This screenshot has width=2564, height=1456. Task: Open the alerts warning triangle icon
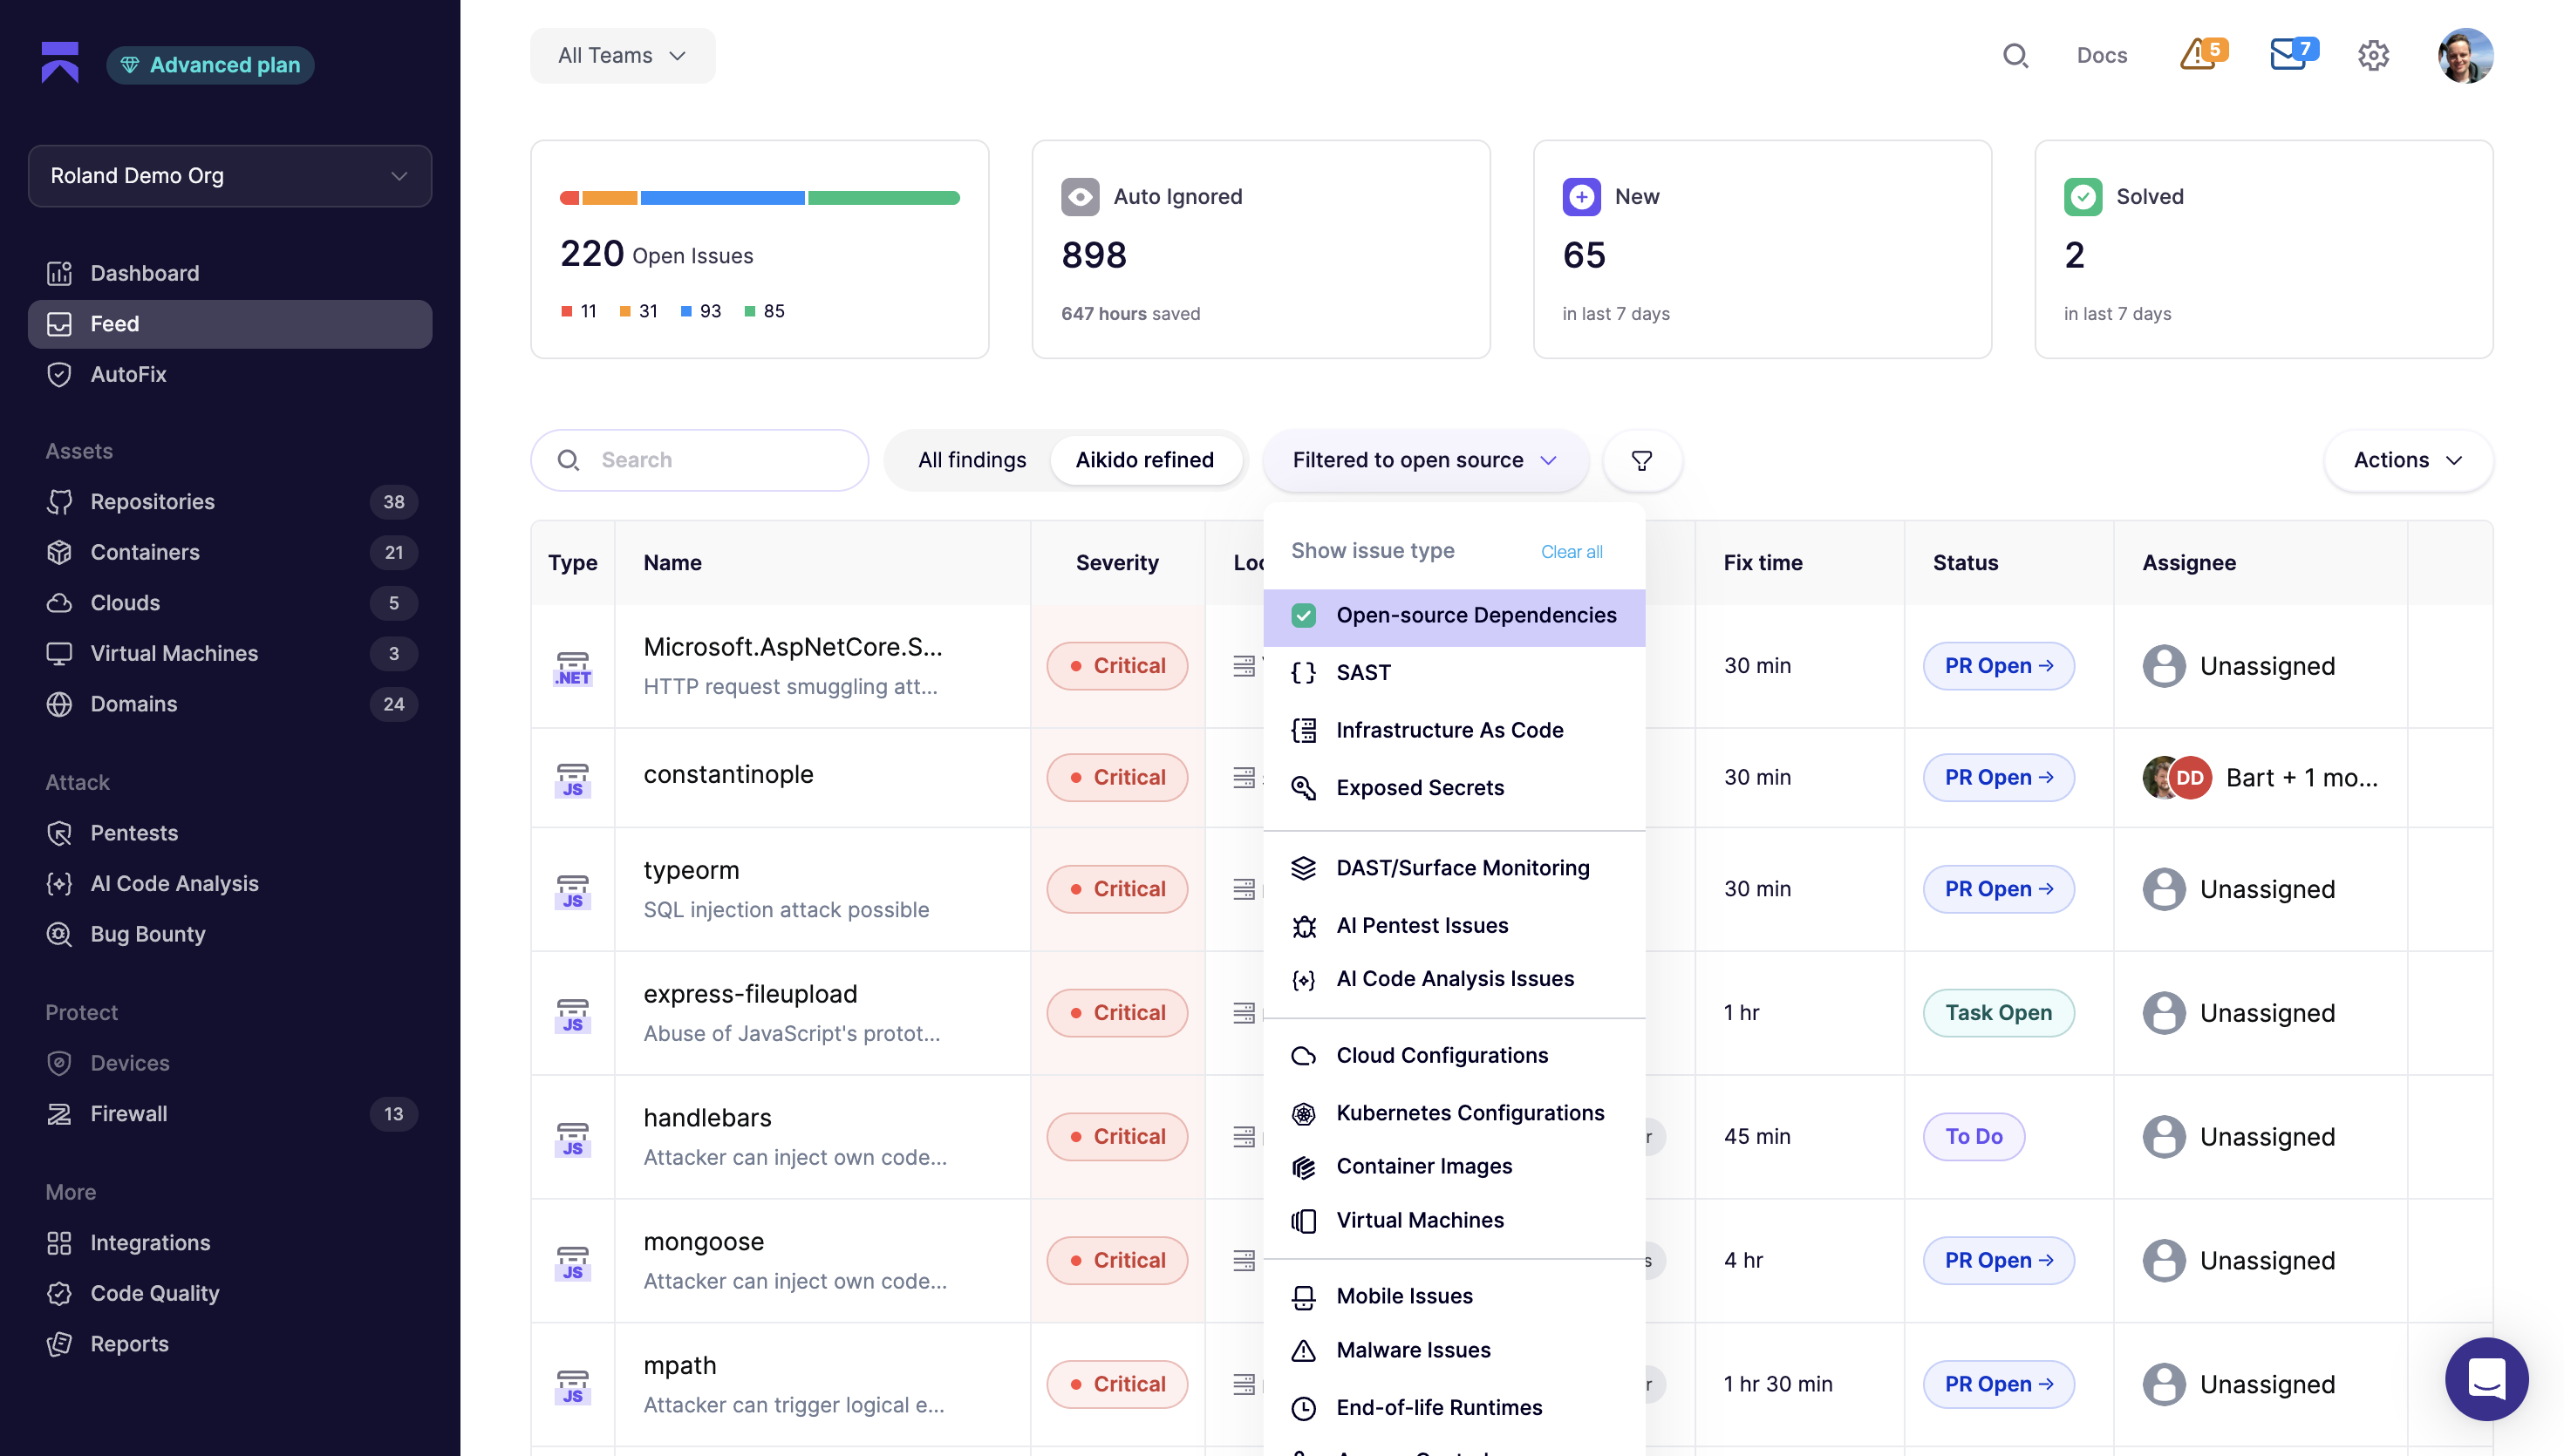click(x=2198, y=54)
